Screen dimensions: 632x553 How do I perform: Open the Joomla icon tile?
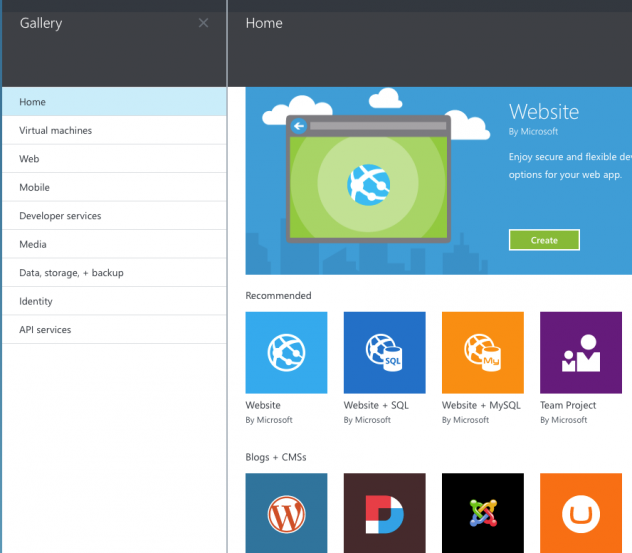coord(482,513)
